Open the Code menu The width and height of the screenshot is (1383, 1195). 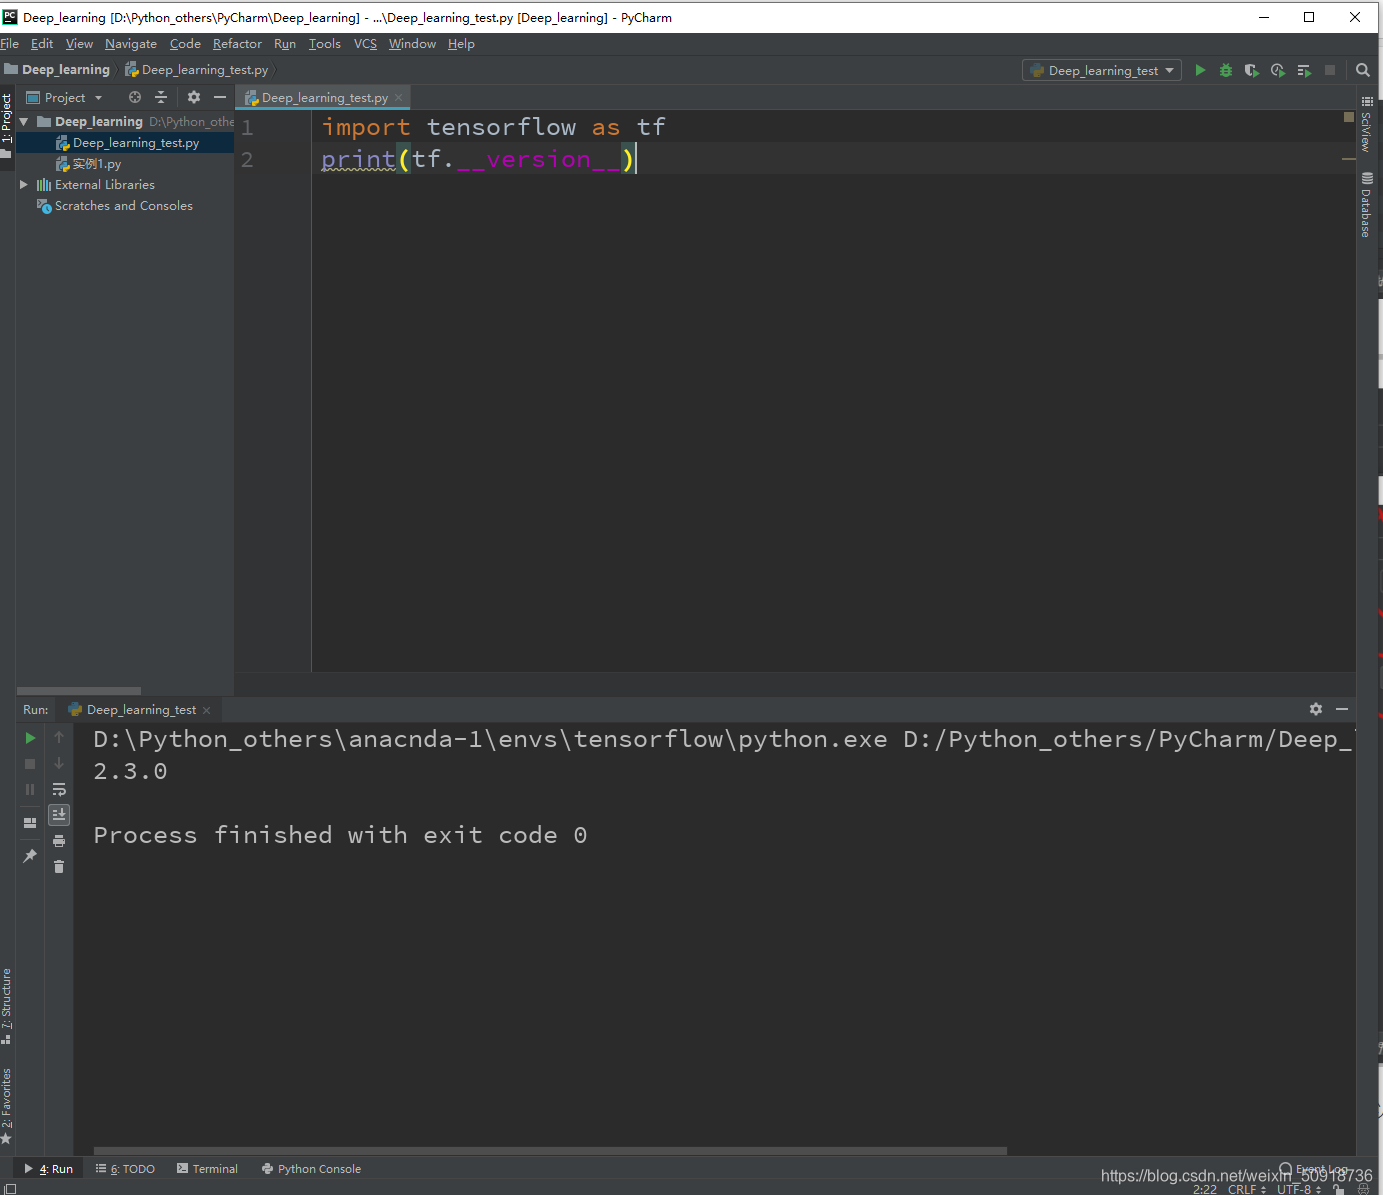(185, 44)
